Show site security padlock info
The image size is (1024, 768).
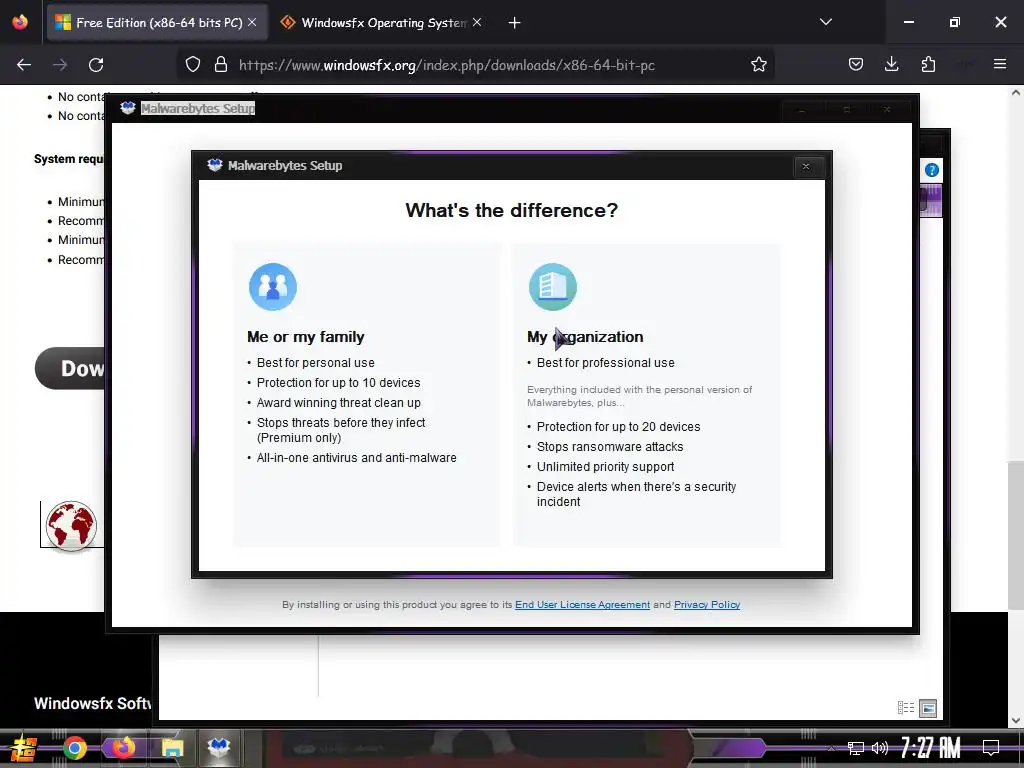coord(221,65)
